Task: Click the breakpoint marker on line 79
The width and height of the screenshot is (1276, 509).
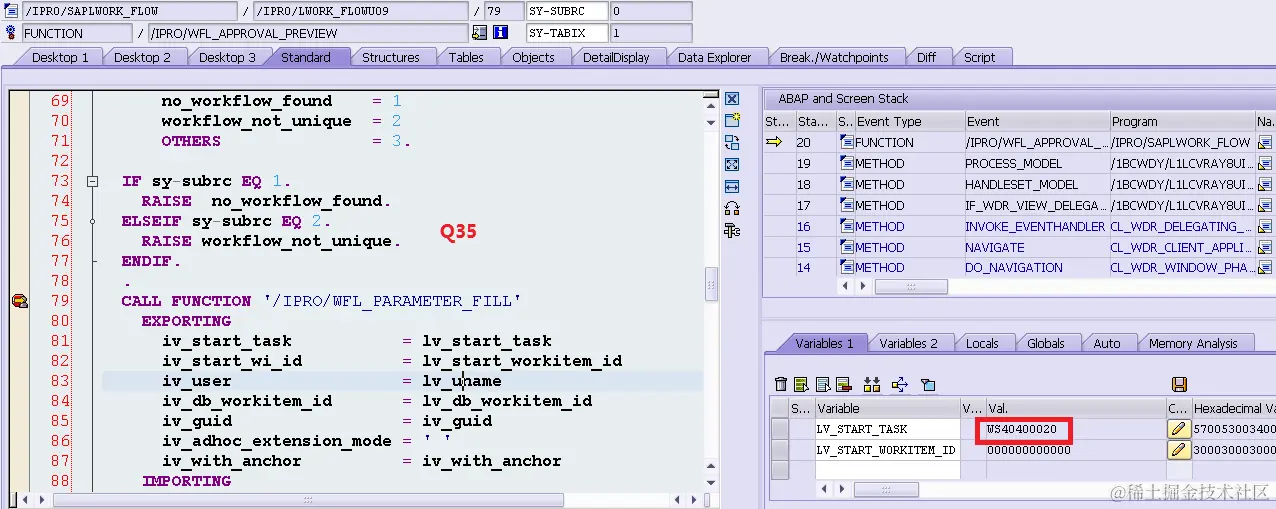Action: 19,301
